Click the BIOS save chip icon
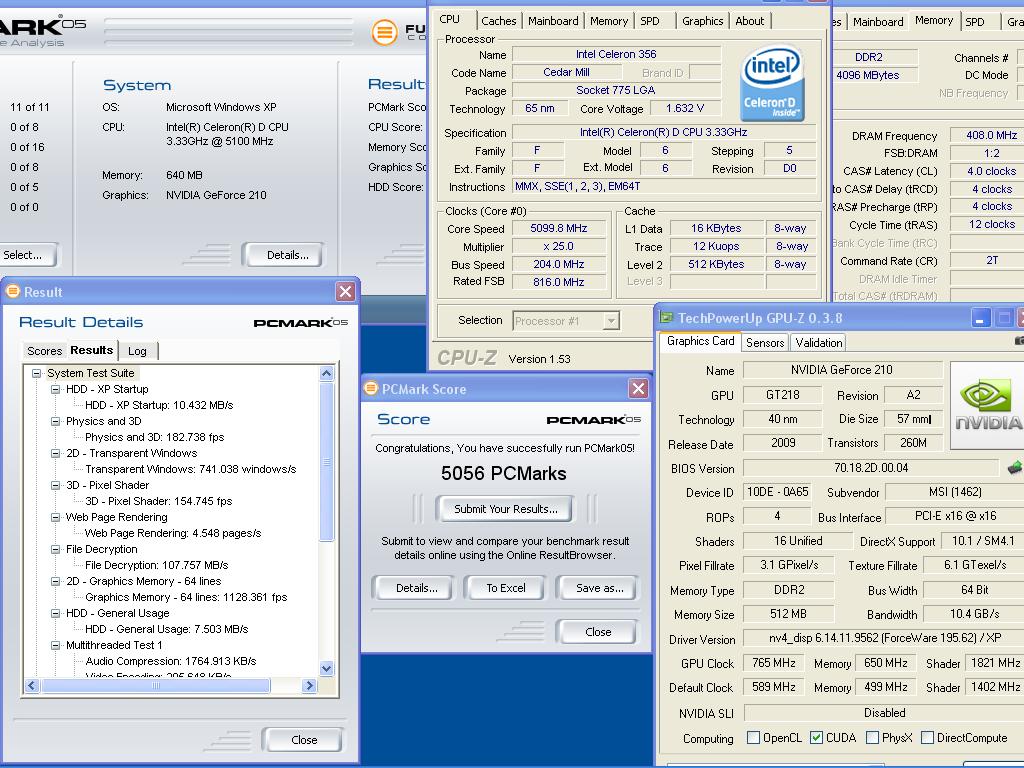The height and width of the screenshot is (768, 1024). [x=1014, y=468]
